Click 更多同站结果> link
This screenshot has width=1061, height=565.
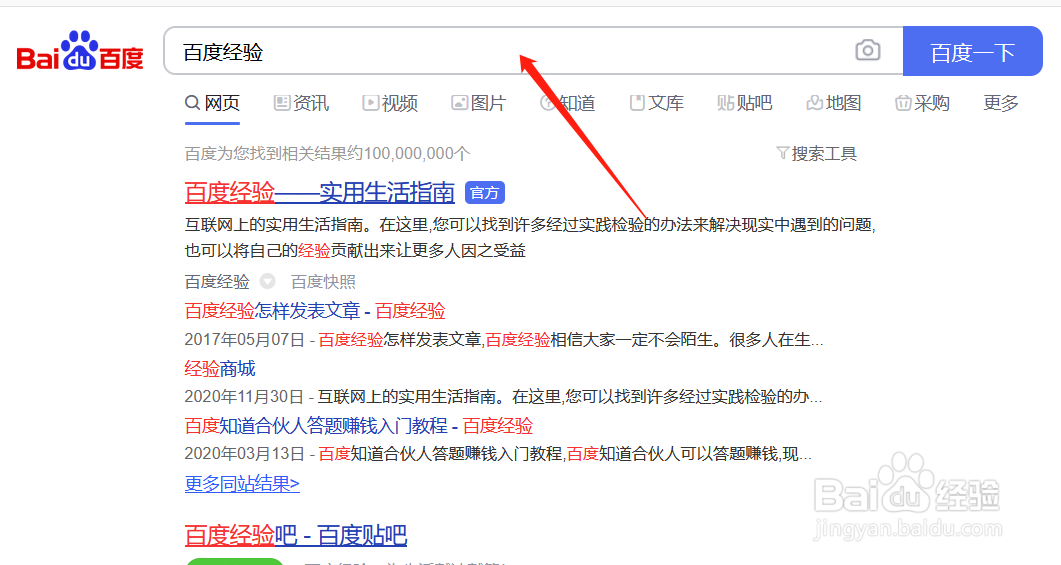coord(242,484)
